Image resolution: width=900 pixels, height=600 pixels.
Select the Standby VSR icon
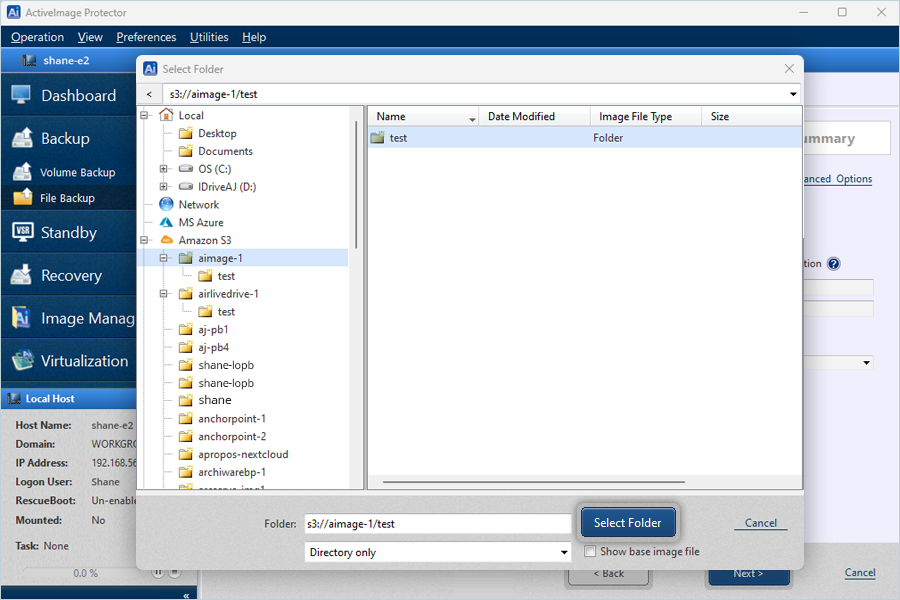tap(22, 232)
